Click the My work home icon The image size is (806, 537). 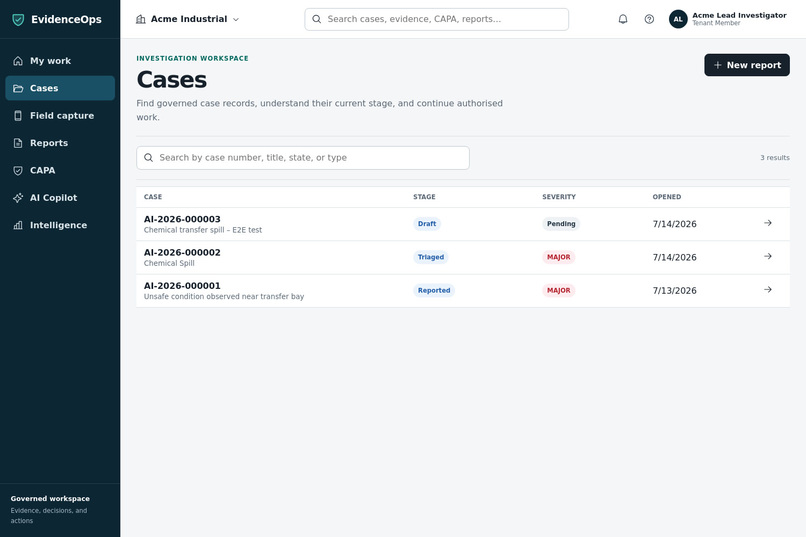[x=18, y=61]
